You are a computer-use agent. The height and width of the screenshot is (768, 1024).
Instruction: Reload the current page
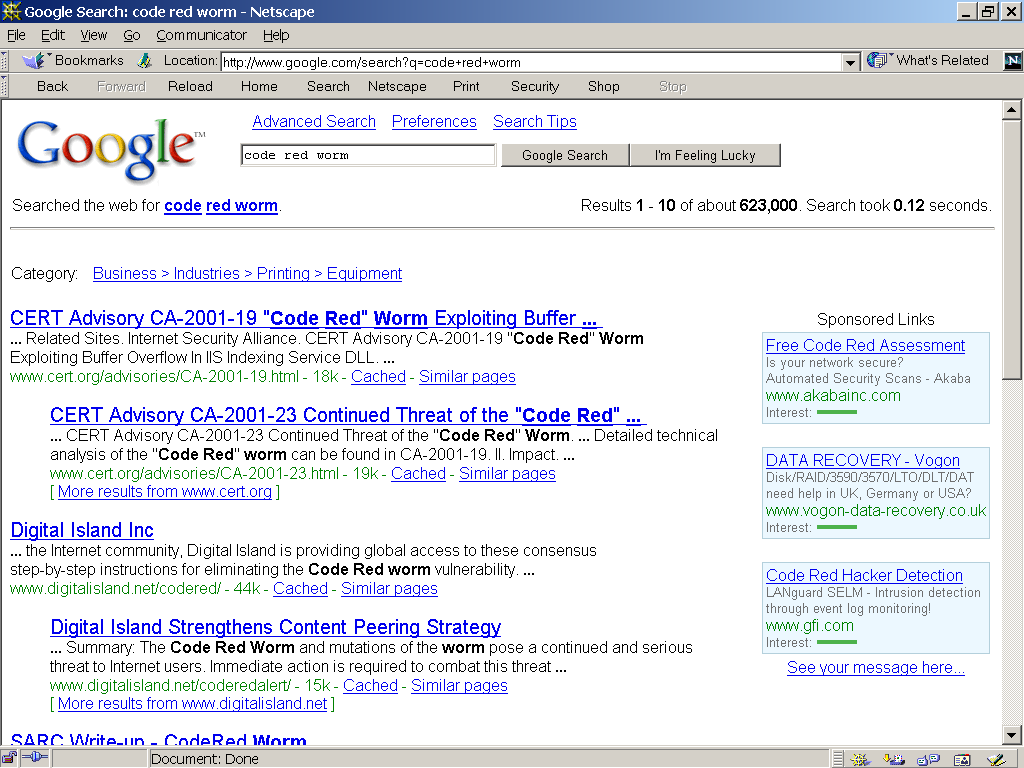[x=190, y=86]
